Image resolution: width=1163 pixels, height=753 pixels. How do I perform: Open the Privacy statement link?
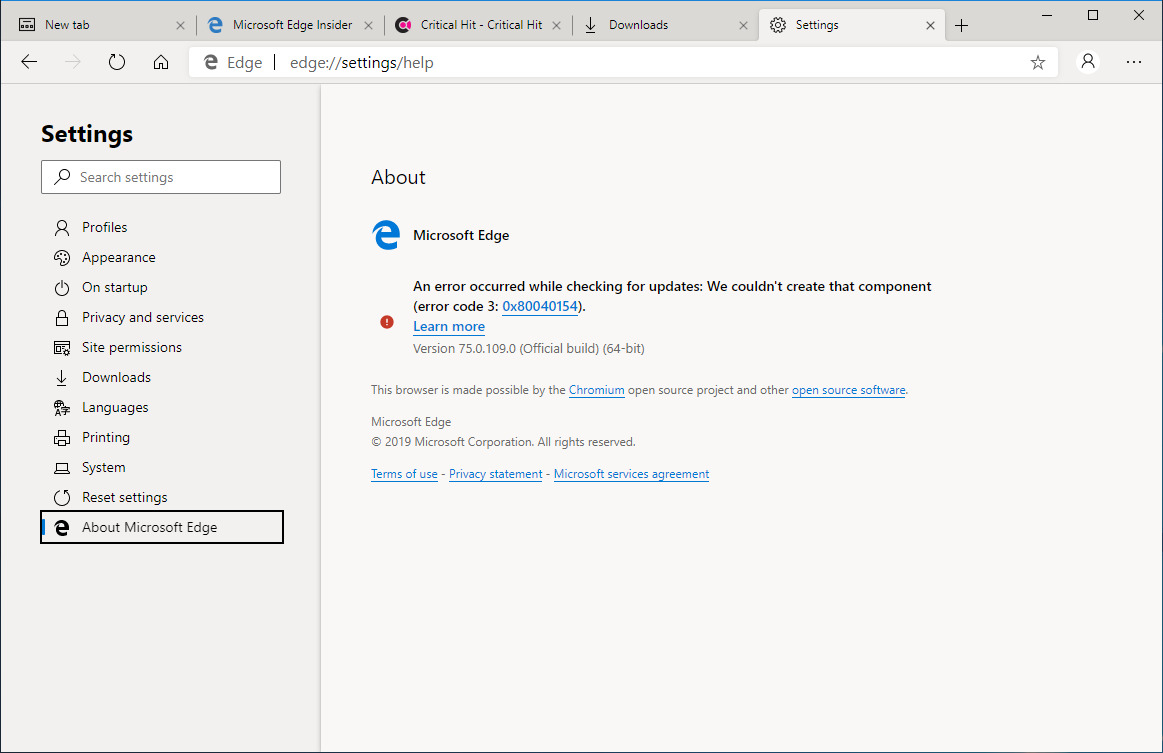coord(495,474)
